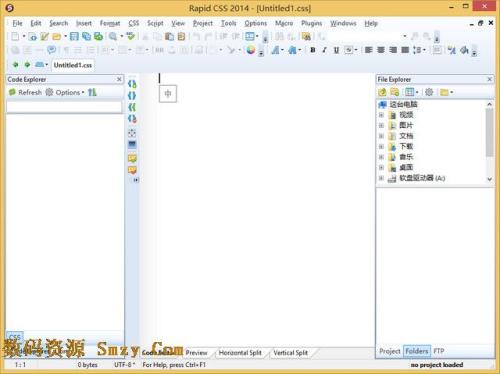Open the New document dropdown arrow
The height and width of the screenshot is (374, 500).
click(24, 36)
